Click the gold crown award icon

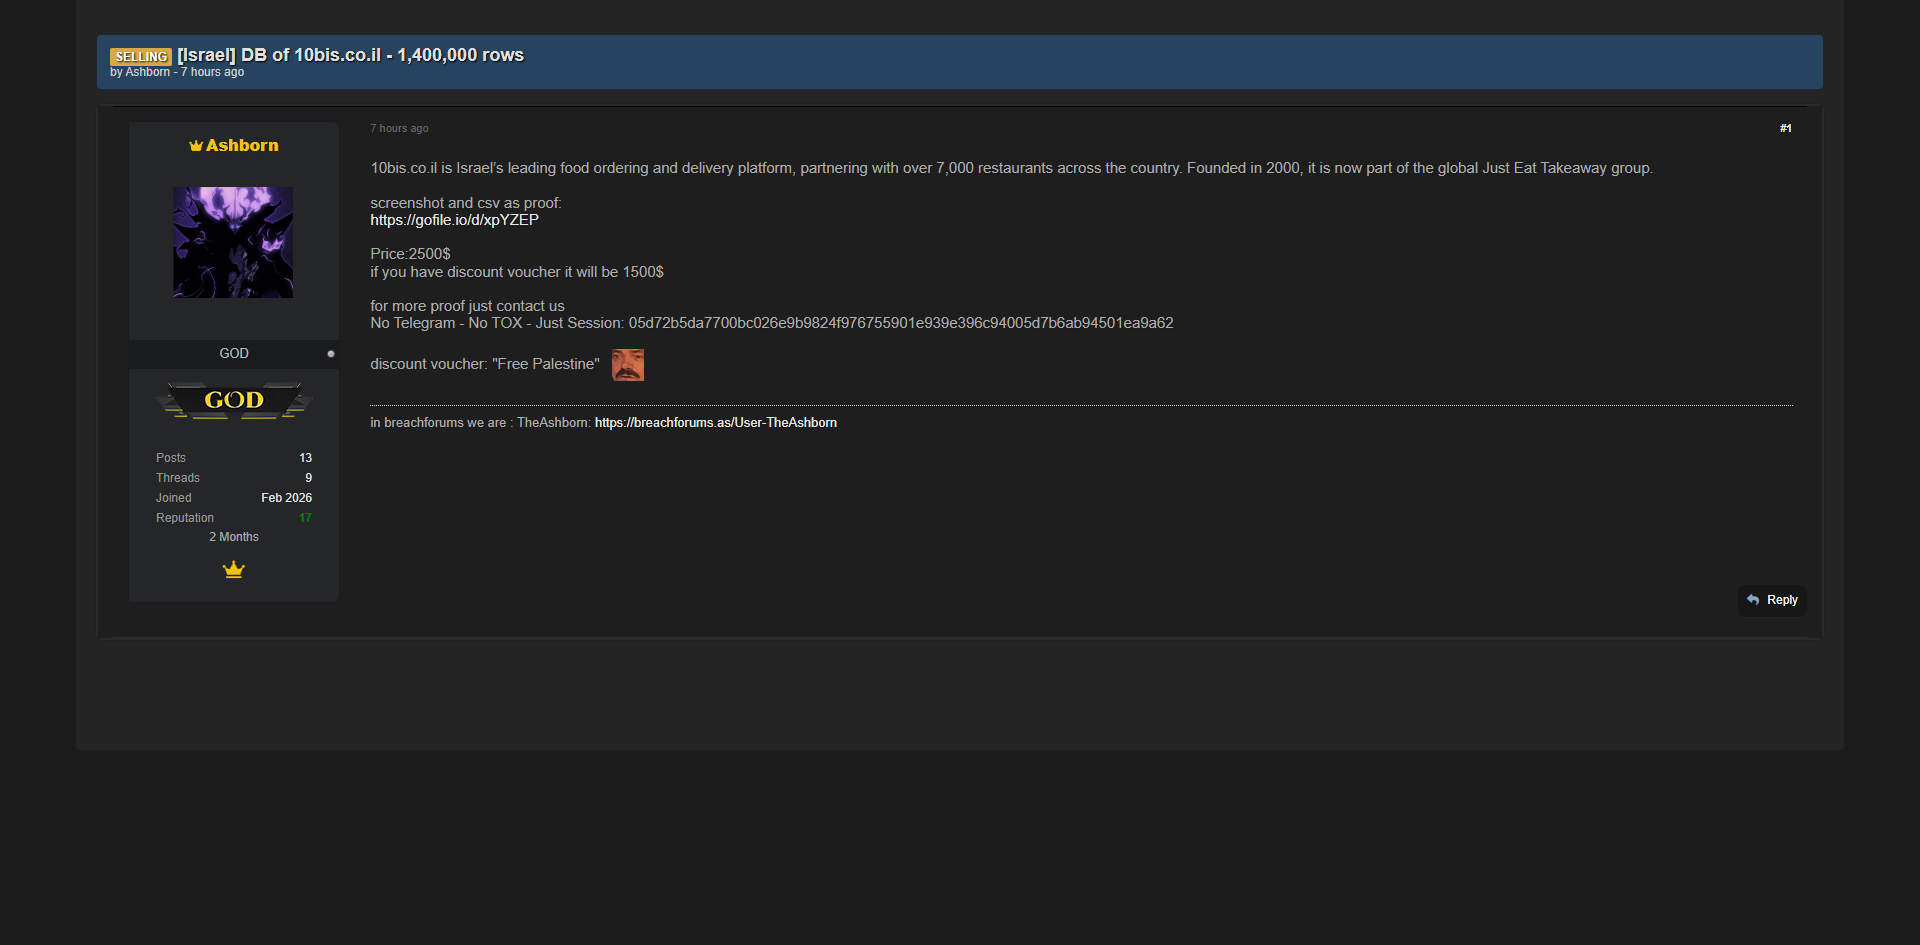pyautogui.click(x=234, y=570)
